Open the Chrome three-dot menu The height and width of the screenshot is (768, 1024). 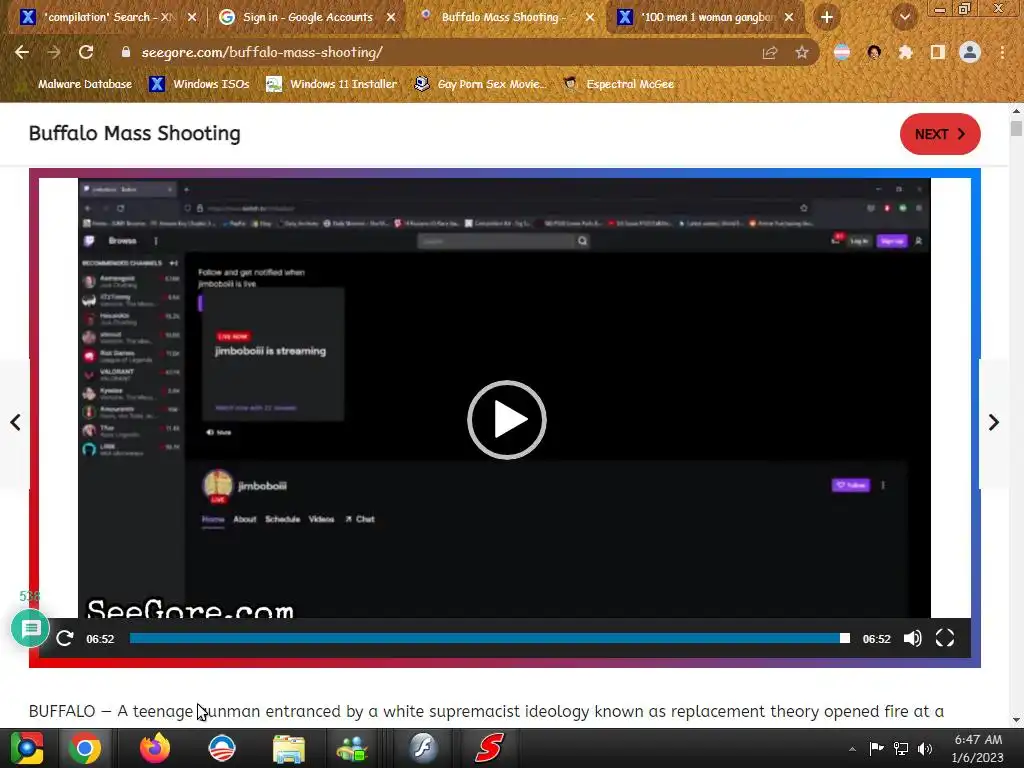tap(1002, 52)
